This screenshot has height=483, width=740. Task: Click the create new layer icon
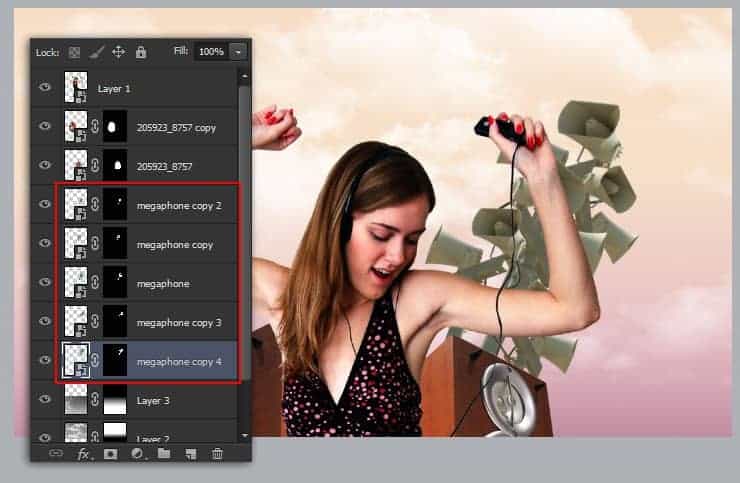point(190,453)
